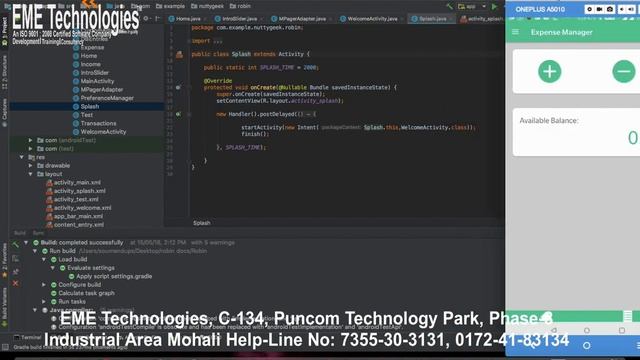Collapse the Load build node

click(x=44, y=260)
